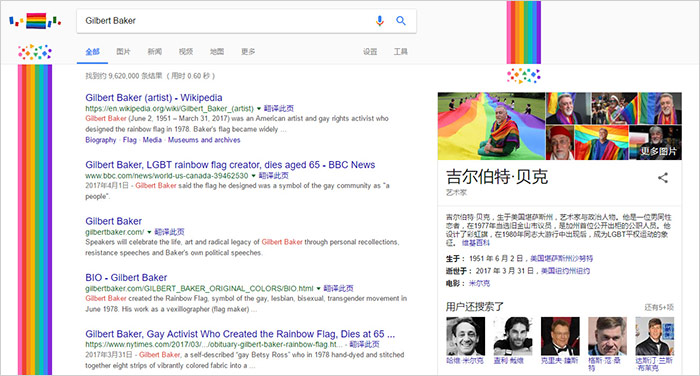The width and height of the screenshot is (700, 376).
Task: Open Gilbert Baker (artist) - Wikipedia result
Action: (x=154, y=98)
